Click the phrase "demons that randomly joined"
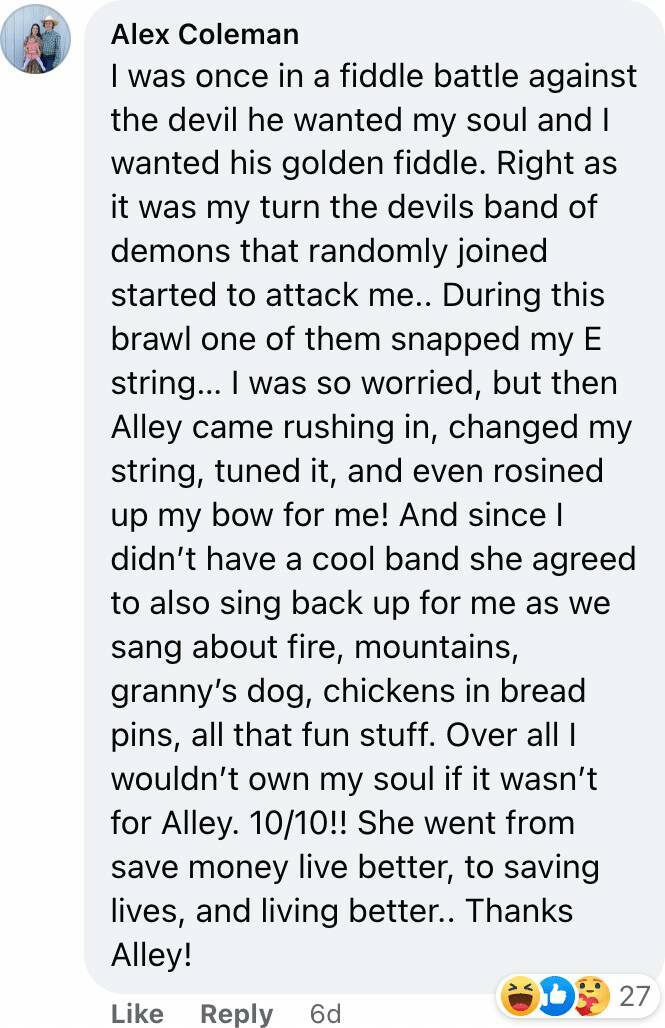This screenshot has height=1028, width=665. 329,251
